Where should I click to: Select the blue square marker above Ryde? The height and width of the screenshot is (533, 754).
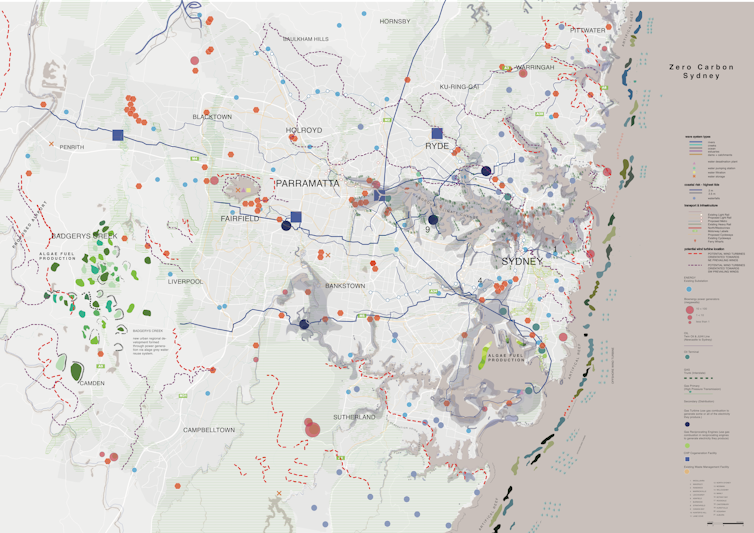(436, 132)
